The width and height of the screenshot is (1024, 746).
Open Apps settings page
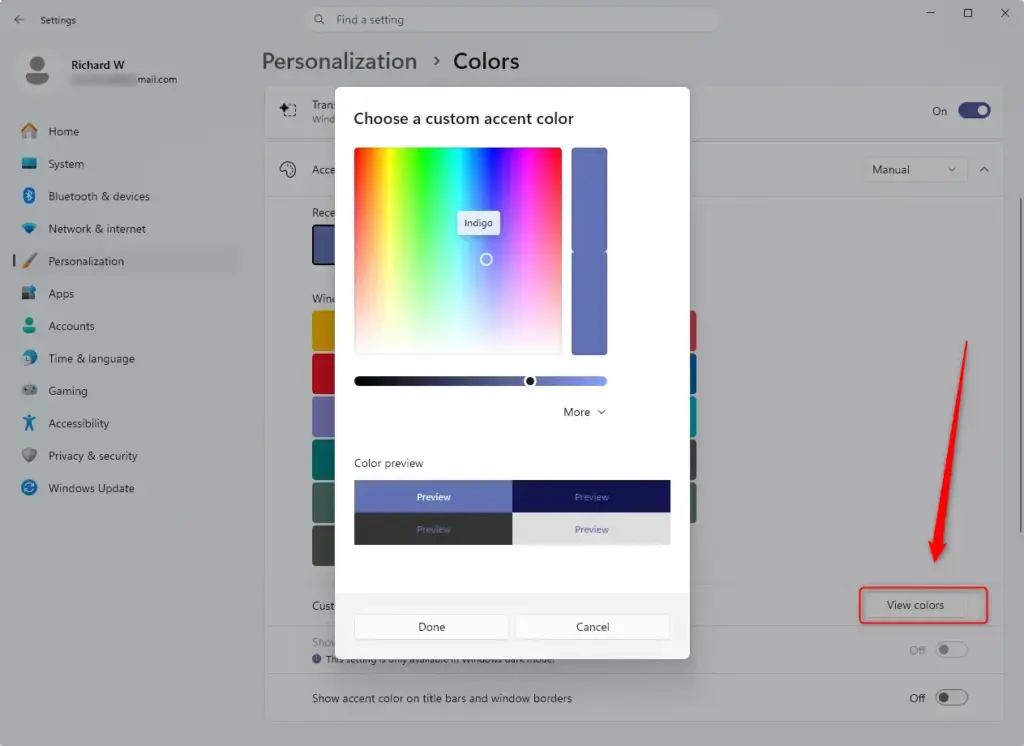click(x=126, y=293)
